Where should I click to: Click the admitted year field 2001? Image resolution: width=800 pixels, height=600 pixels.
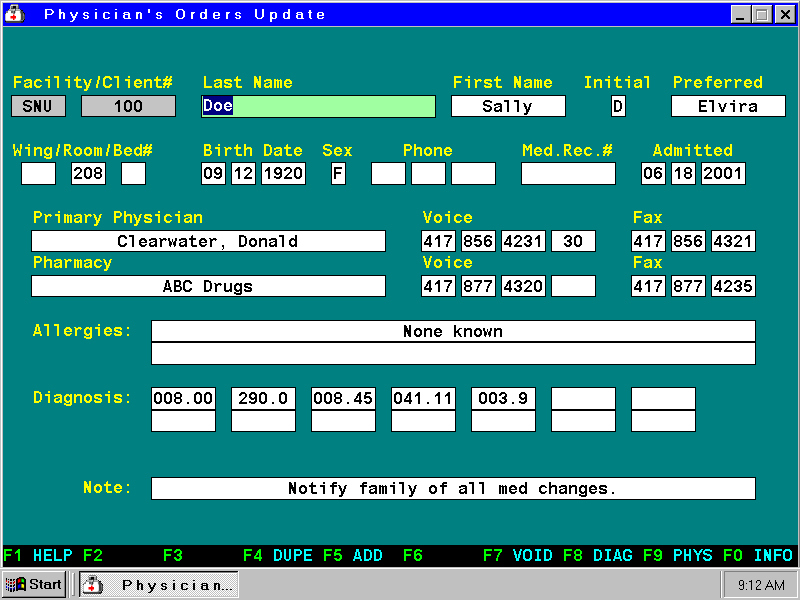[x=723, y=173]
